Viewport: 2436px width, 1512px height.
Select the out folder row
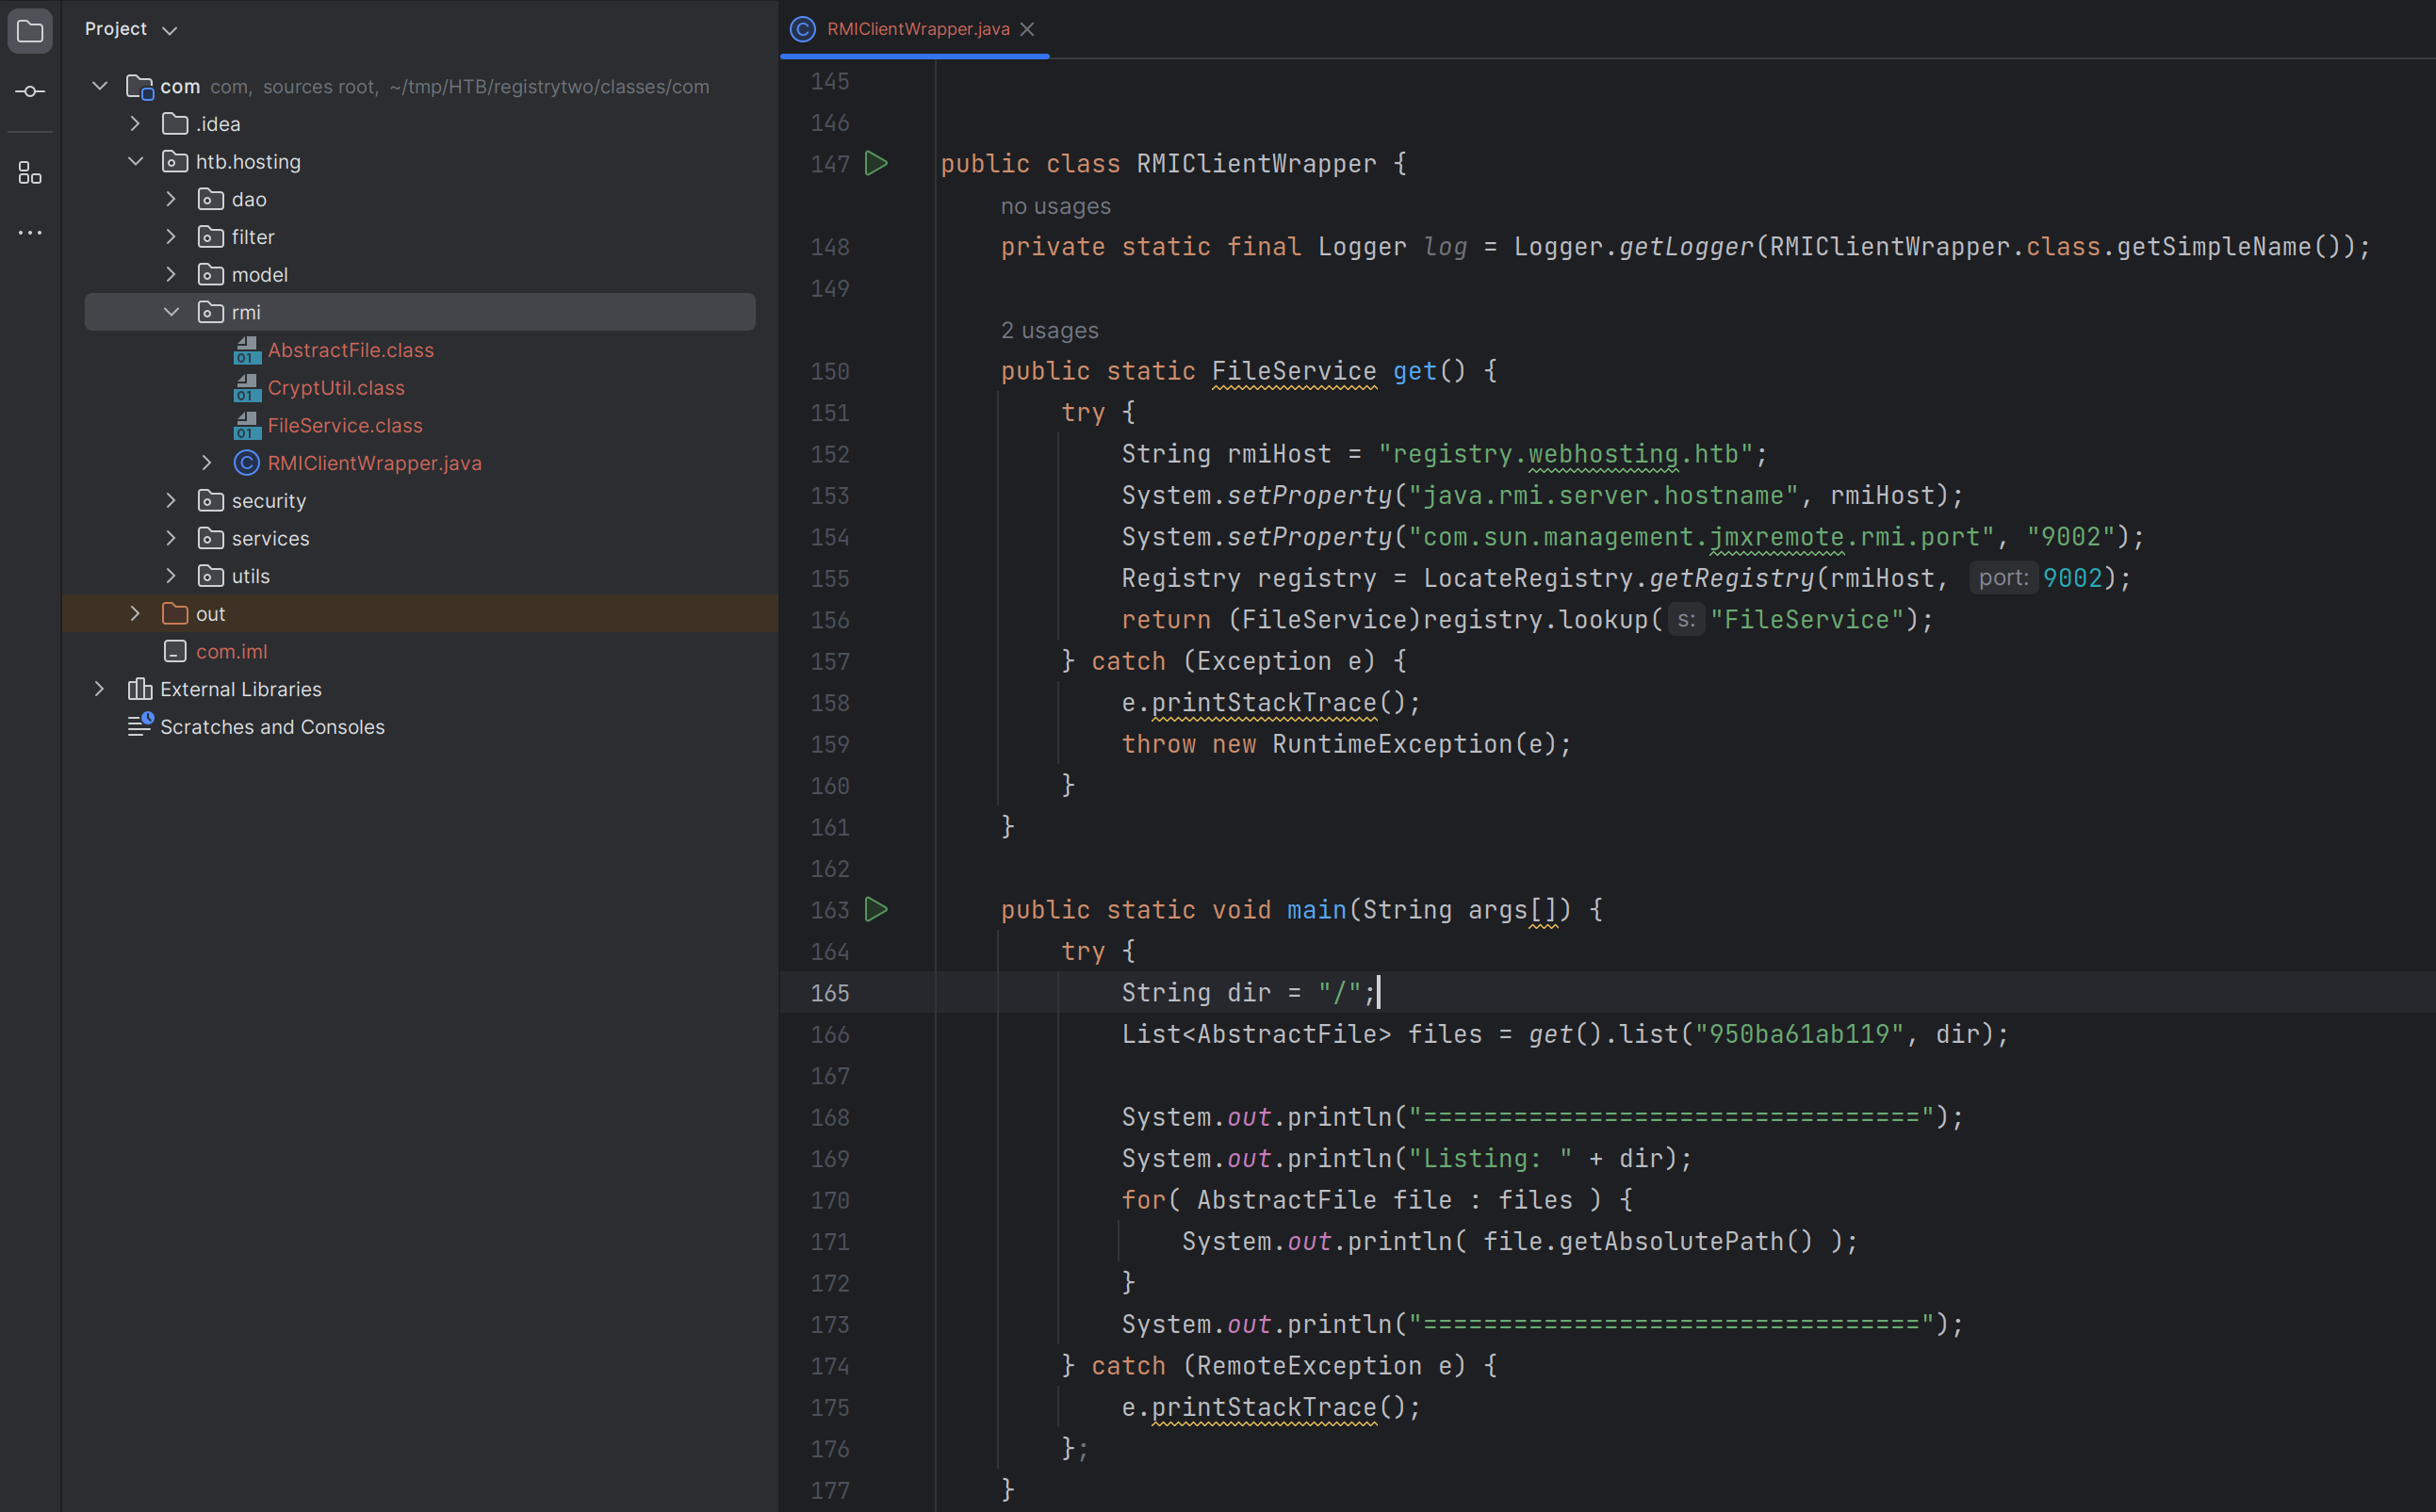[420, 613]
